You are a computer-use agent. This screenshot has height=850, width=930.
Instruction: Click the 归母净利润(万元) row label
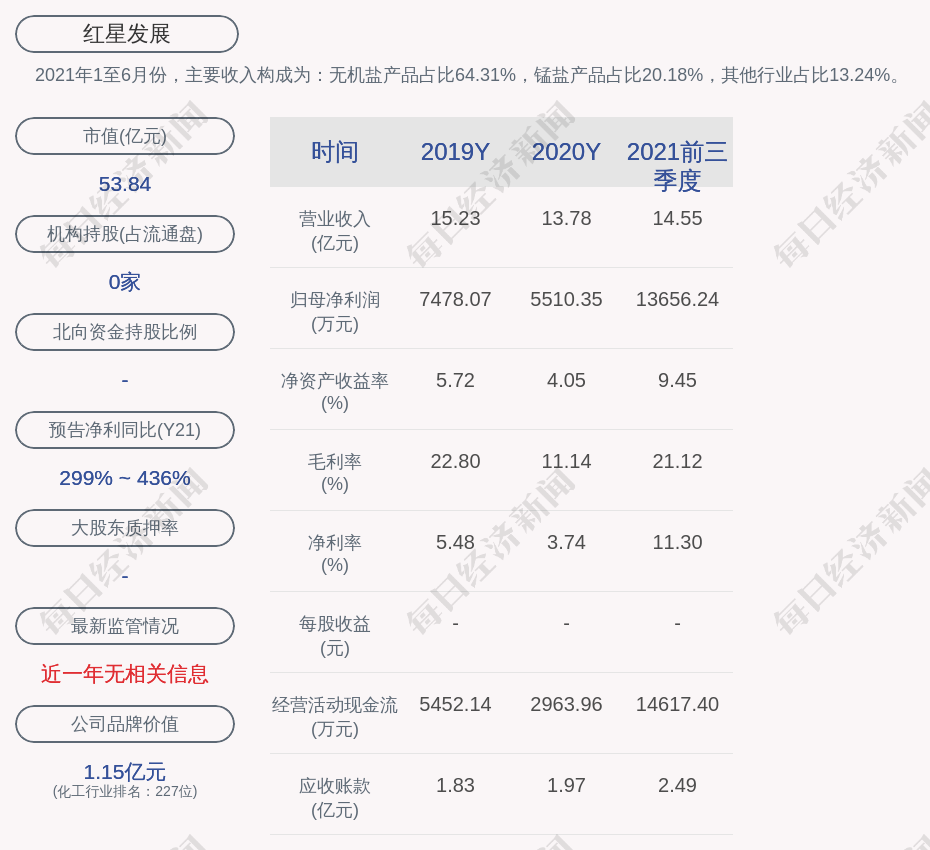(x=335, y=312)
